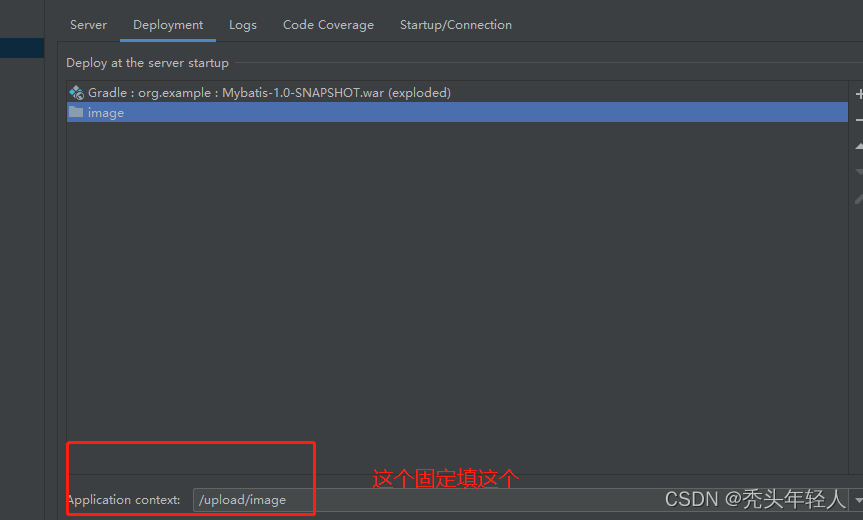Remove selected deployment with minus icon
Screen dimensions: 863x520
[x=859, y=120]
